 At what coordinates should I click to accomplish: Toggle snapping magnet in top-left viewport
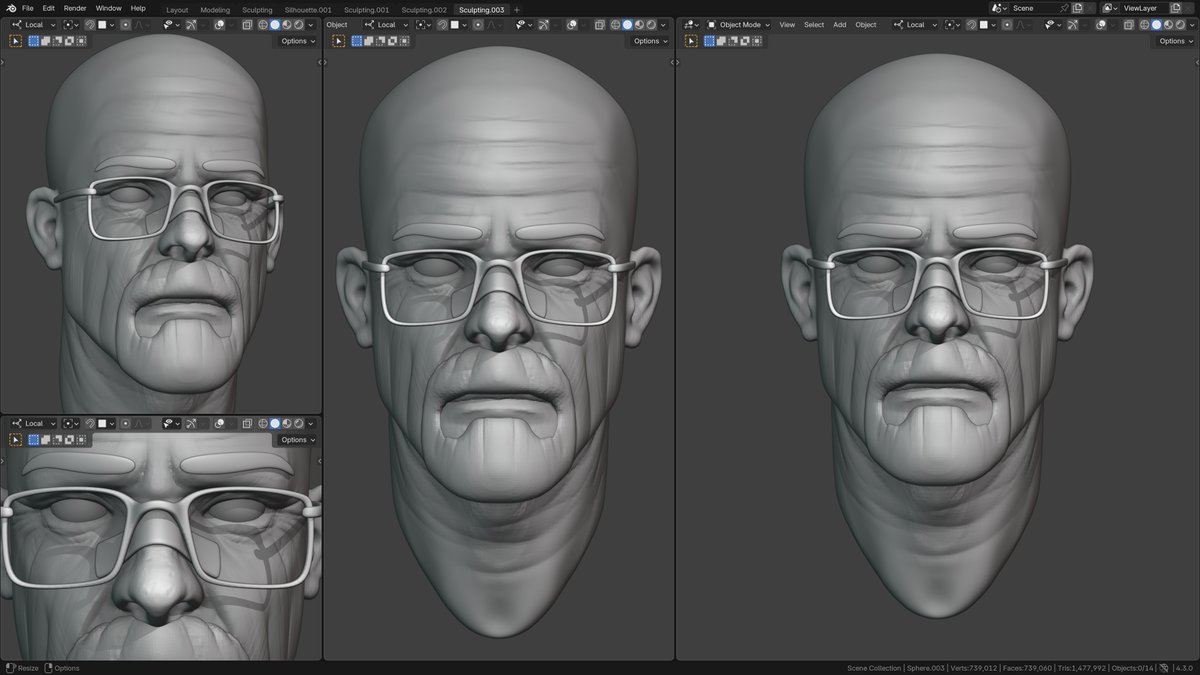point(90,25)
